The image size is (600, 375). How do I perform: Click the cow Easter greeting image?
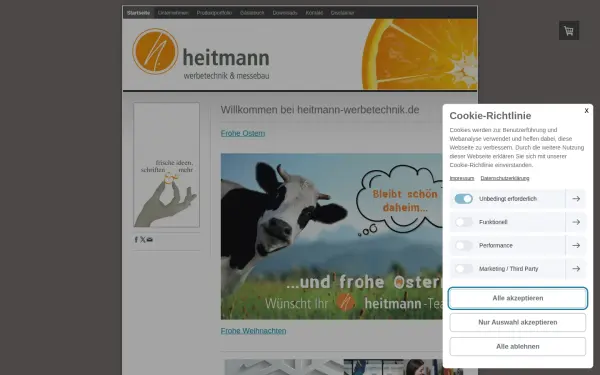click(332, 236)
